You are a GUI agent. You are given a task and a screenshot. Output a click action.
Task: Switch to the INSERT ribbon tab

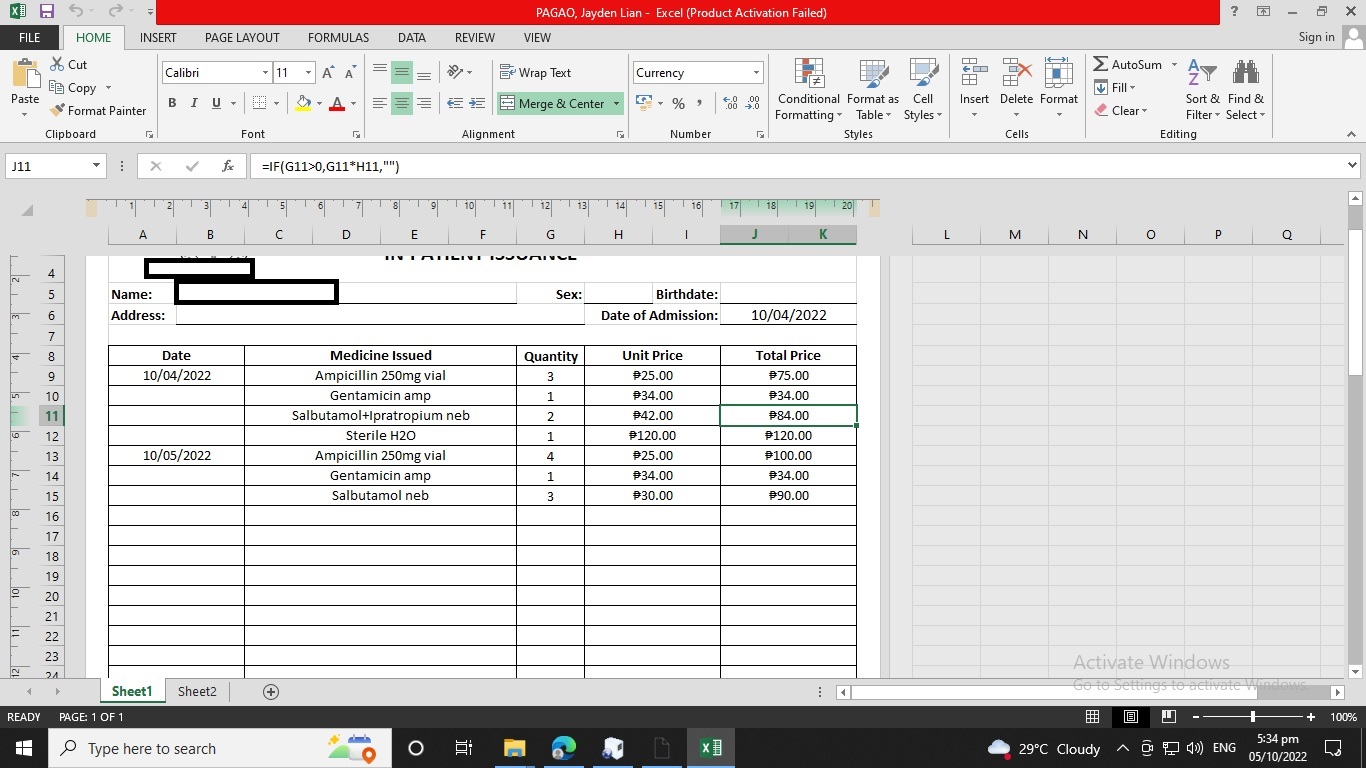click(x=158, y=37)
